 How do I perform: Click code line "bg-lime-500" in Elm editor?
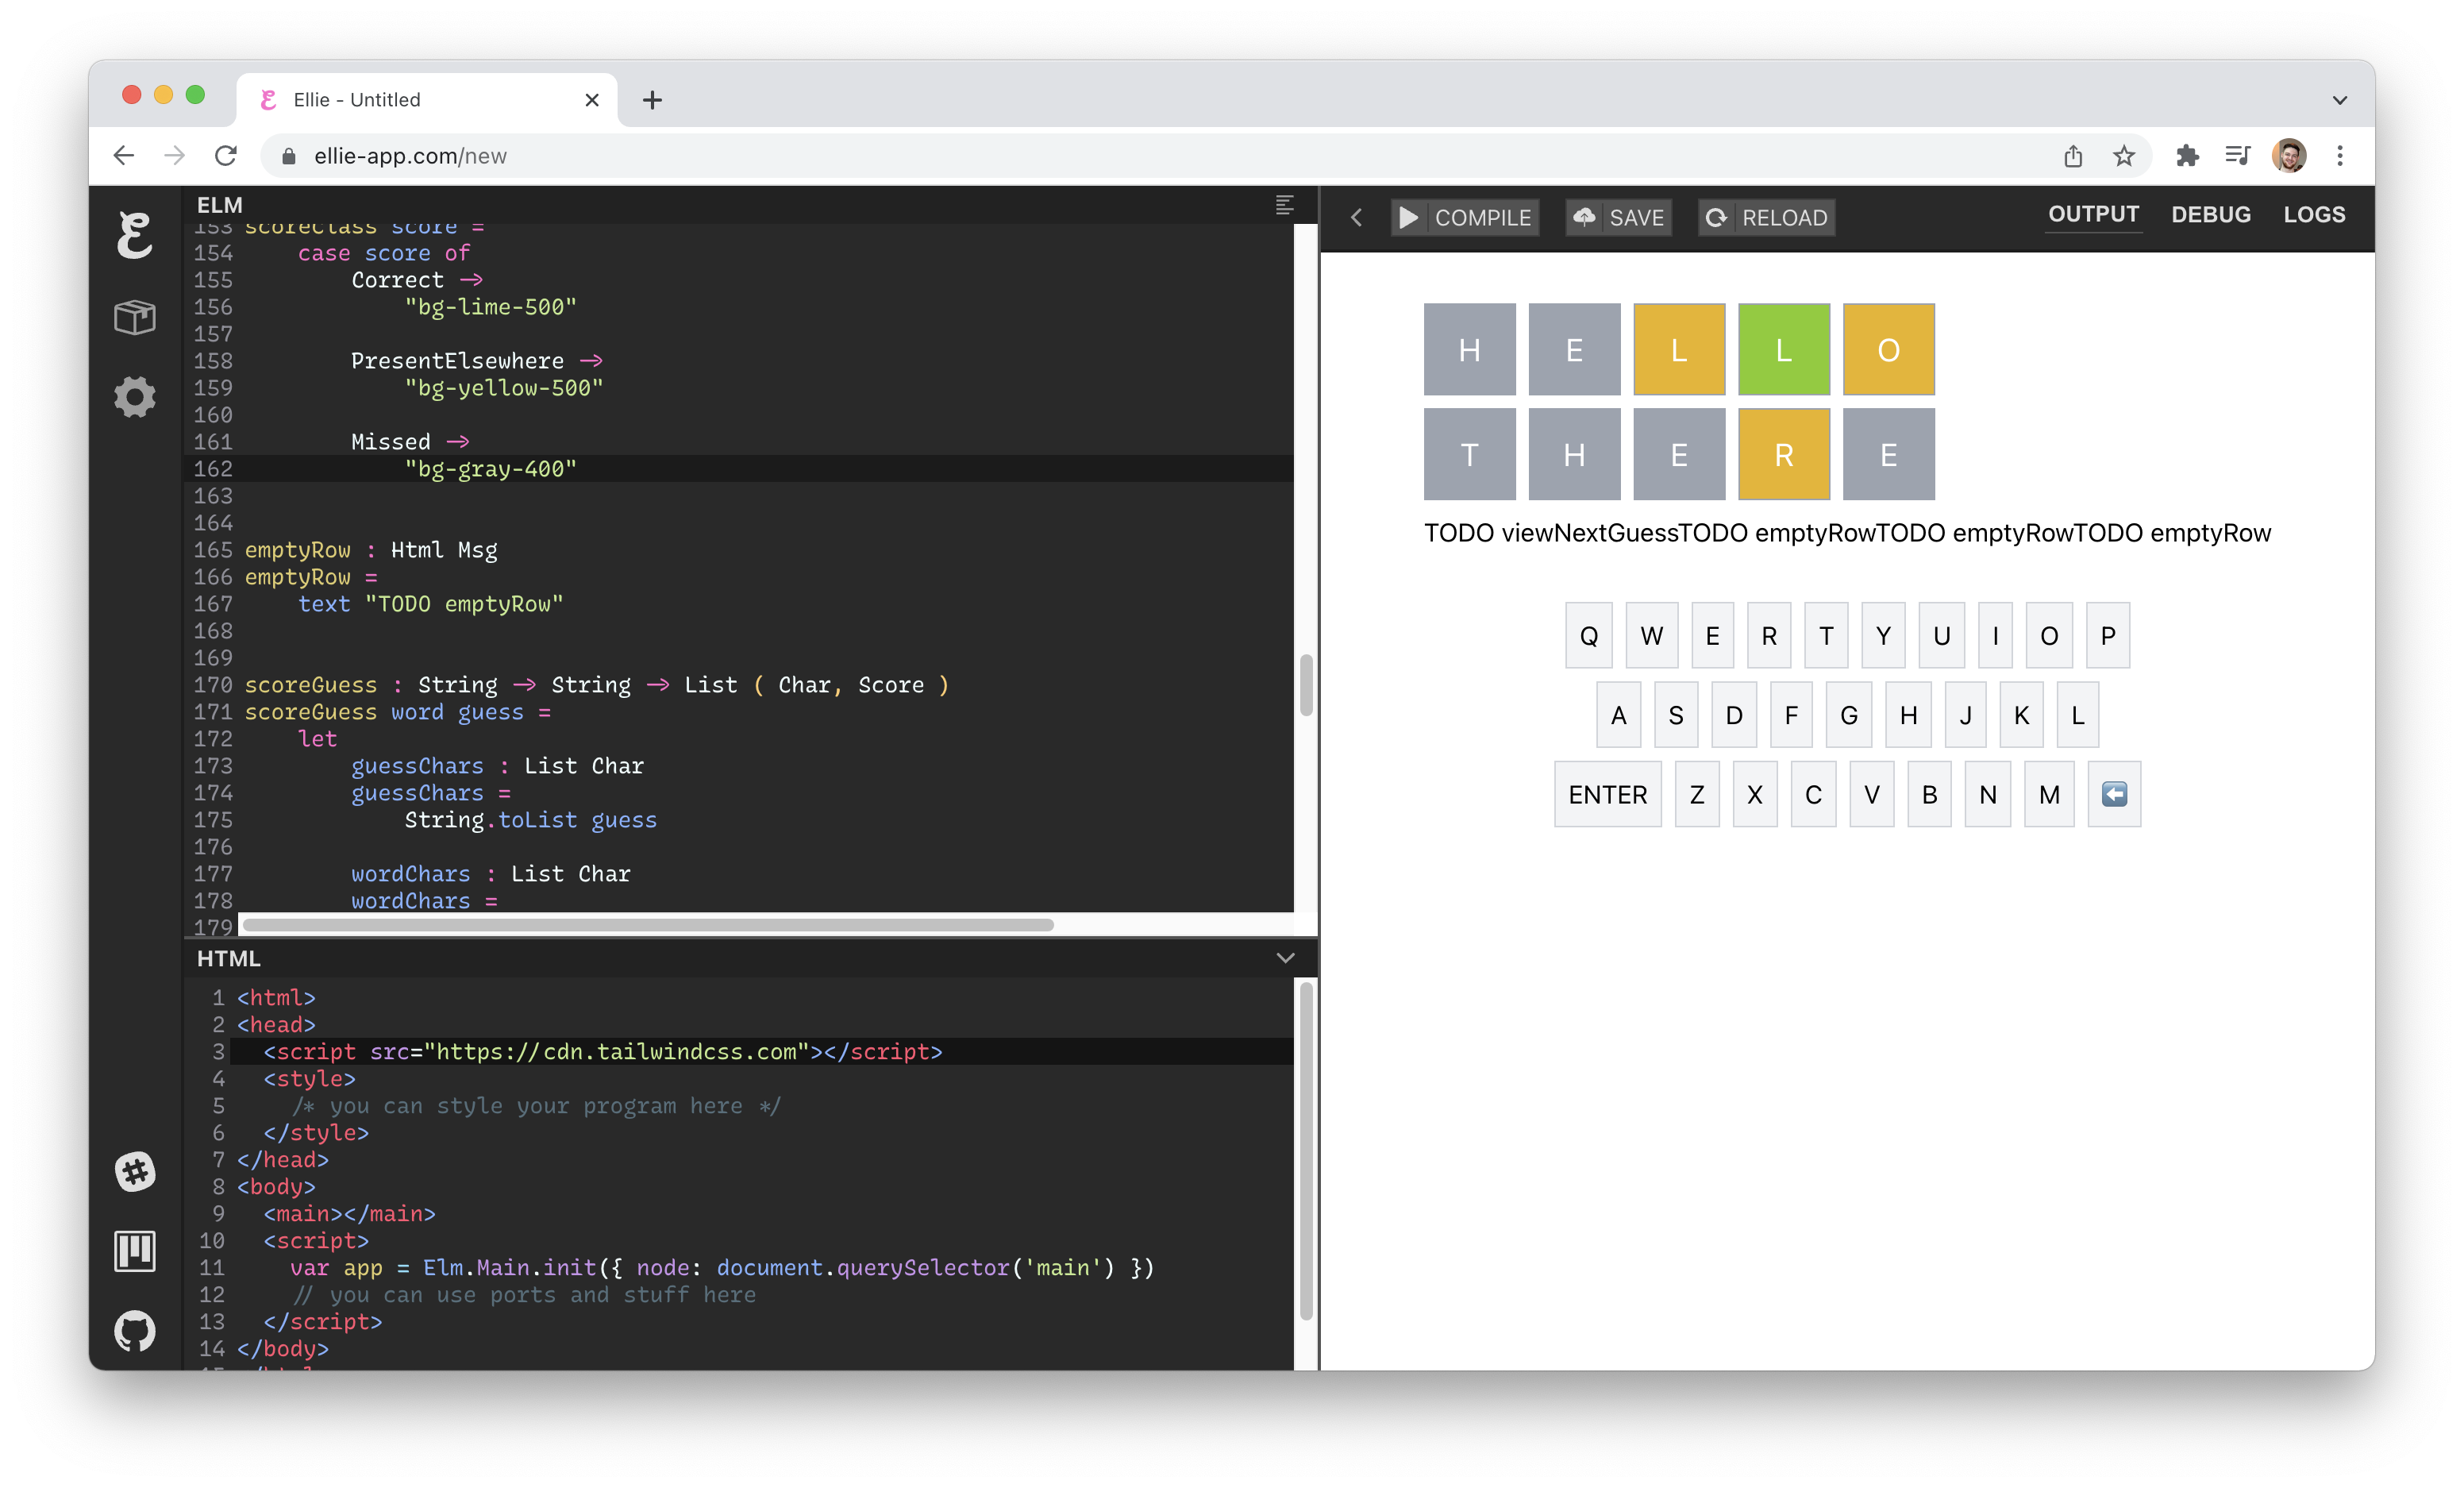(x=490, y=307)
